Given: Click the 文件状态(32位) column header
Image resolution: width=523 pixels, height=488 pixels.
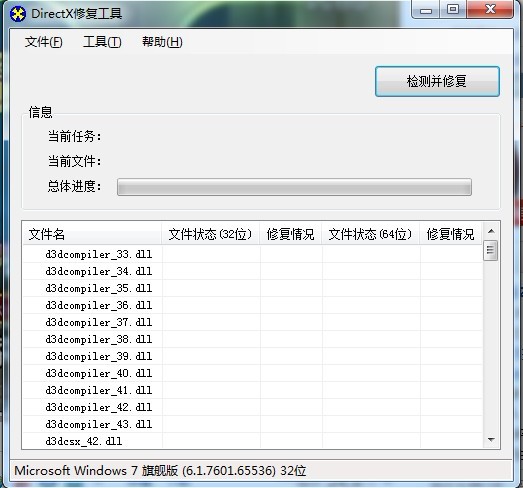Looking at the screenshot, I should point(210,234).
